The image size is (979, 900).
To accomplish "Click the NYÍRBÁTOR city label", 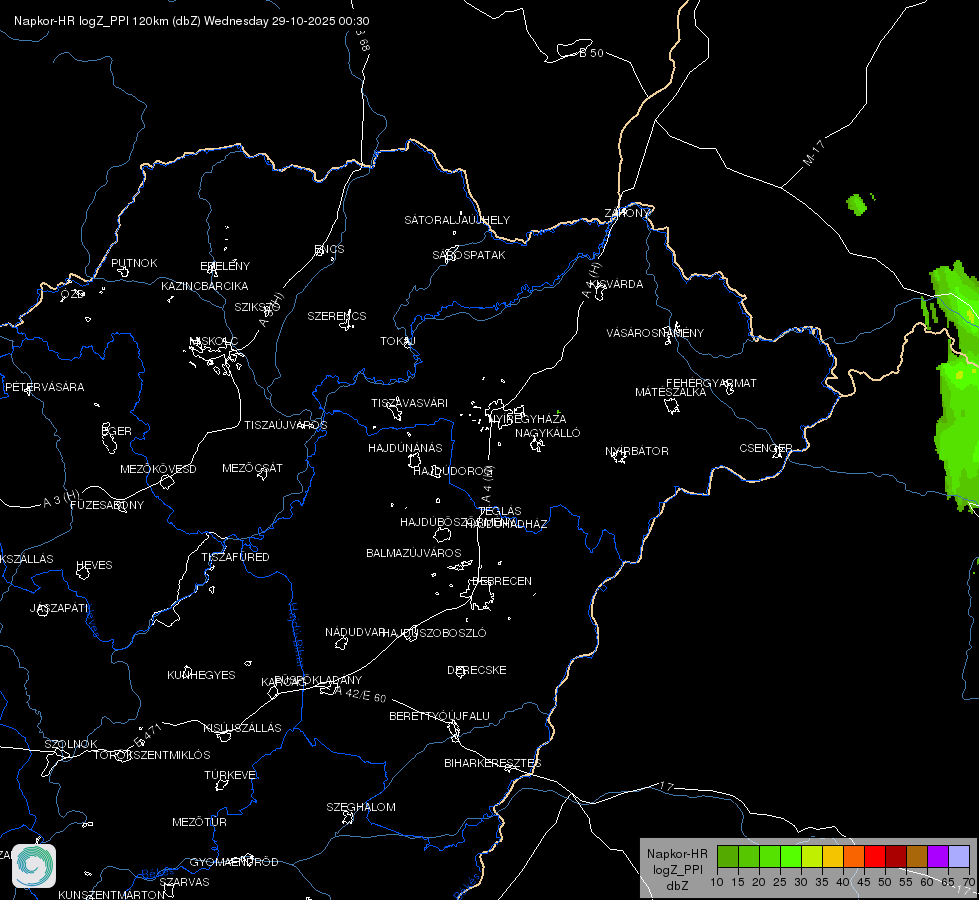I will (x=637, y=451).
